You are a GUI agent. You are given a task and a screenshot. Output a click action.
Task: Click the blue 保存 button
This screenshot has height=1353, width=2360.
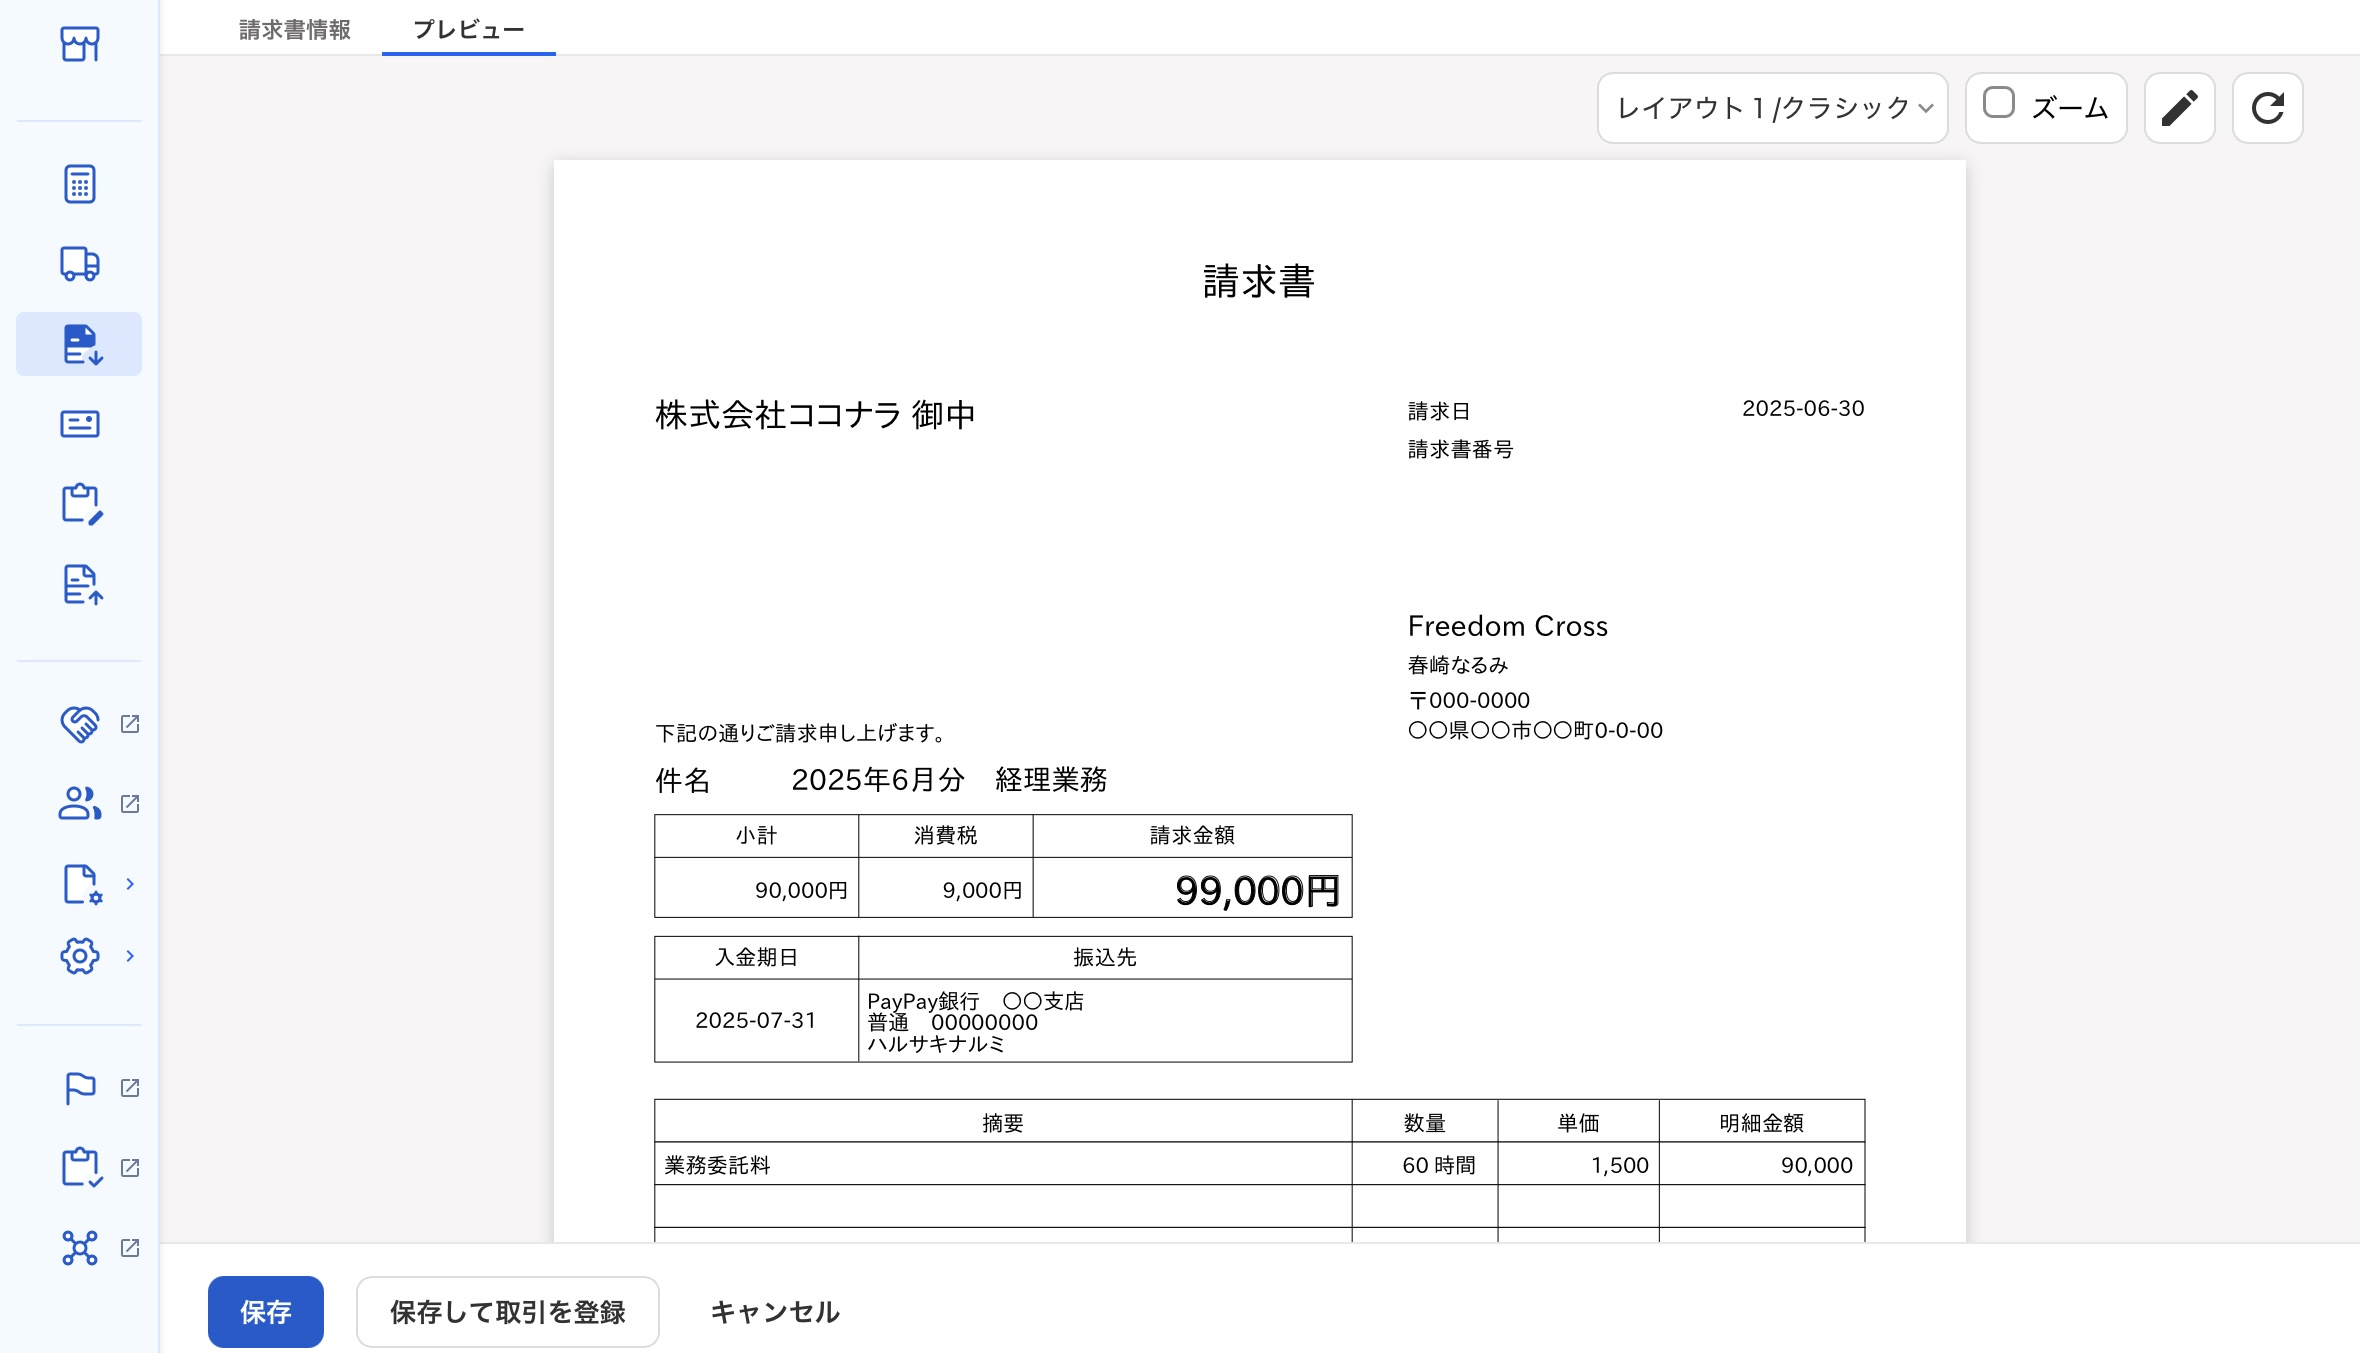coord(265,1311)
